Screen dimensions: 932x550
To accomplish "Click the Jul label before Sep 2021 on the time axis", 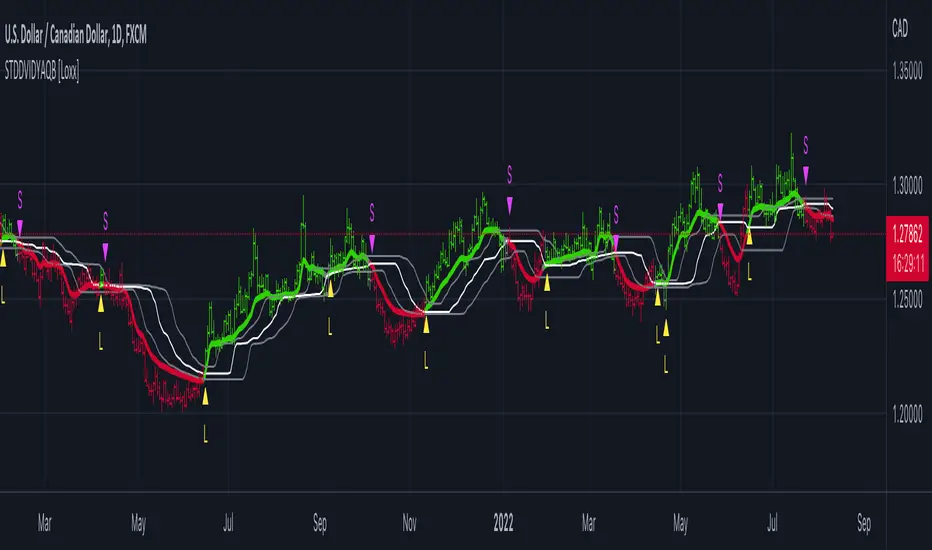I will [x=228, y=523].
